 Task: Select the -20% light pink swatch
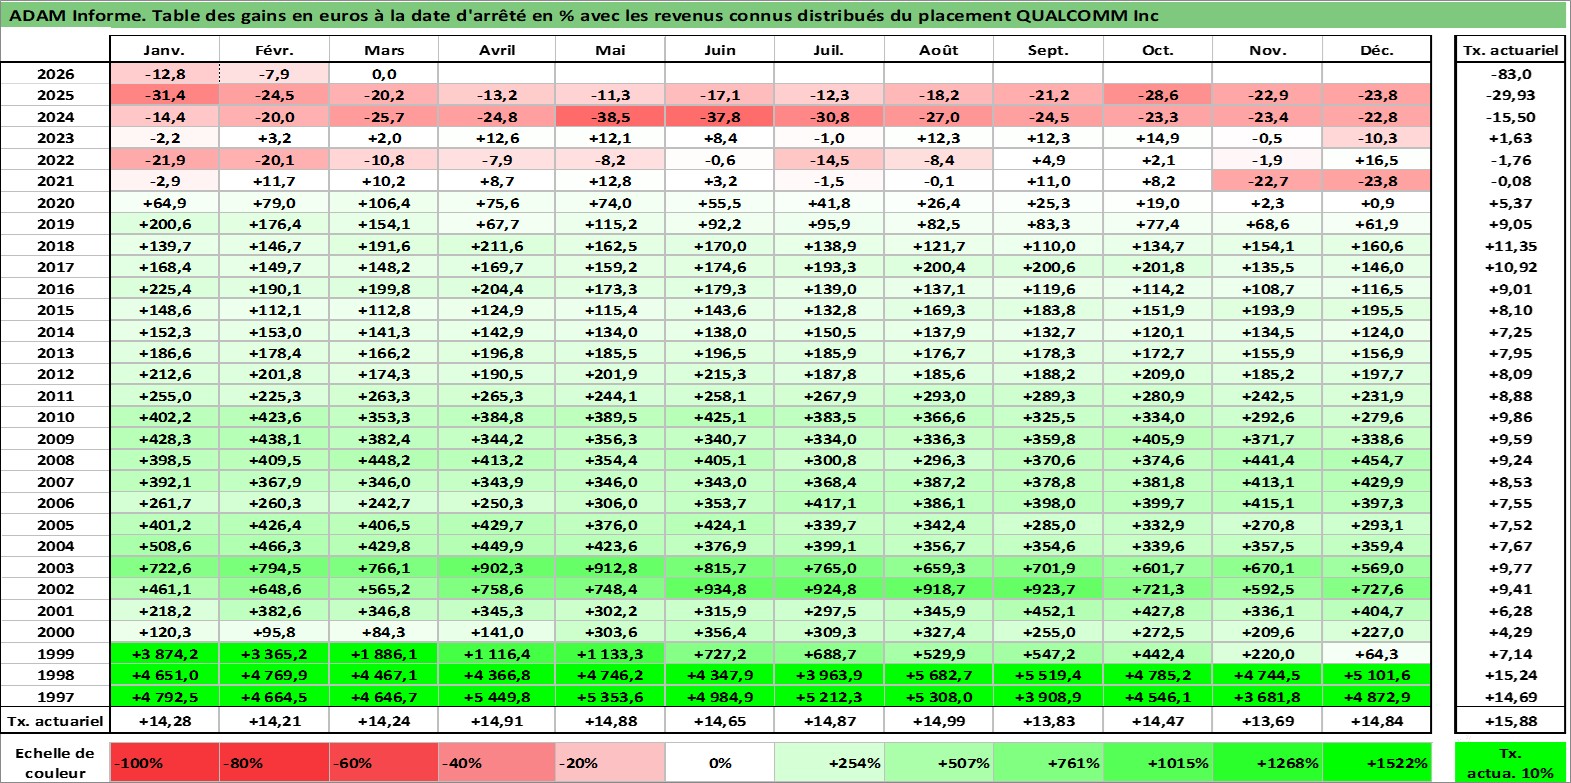click(x=610, y=762)
